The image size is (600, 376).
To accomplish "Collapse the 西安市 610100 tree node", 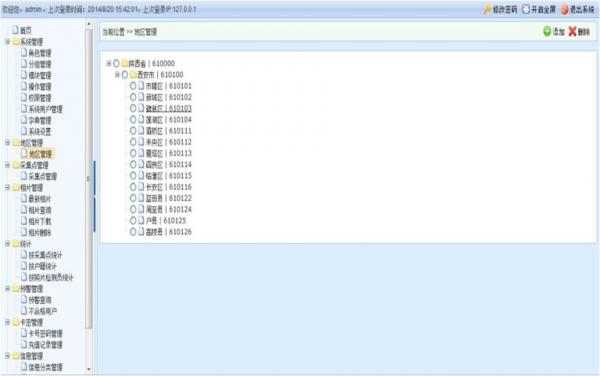I will 117,75.
